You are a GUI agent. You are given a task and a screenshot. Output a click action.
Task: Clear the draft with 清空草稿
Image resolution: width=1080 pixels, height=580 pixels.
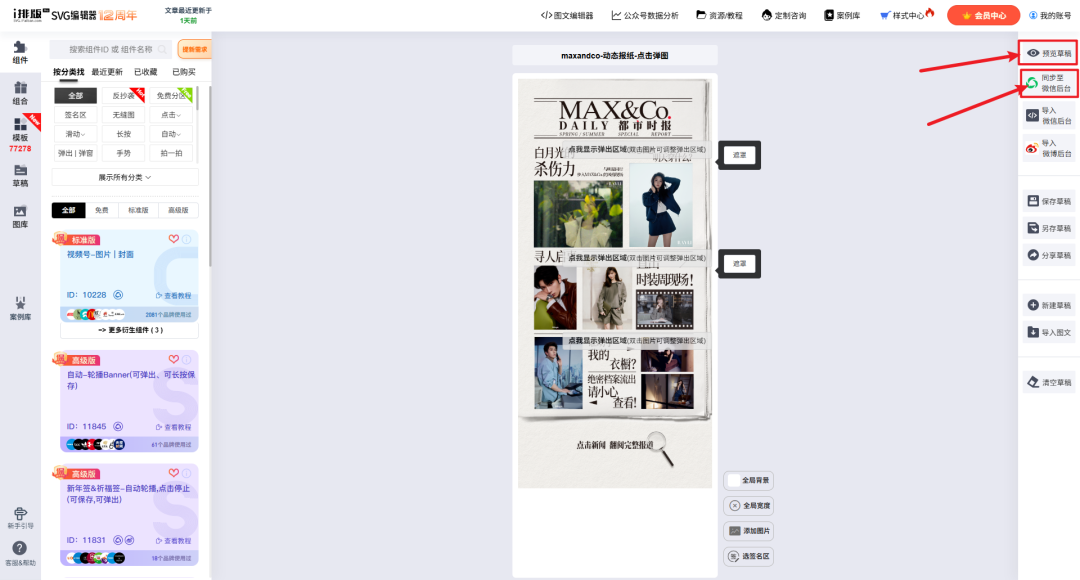(1048, 382)
